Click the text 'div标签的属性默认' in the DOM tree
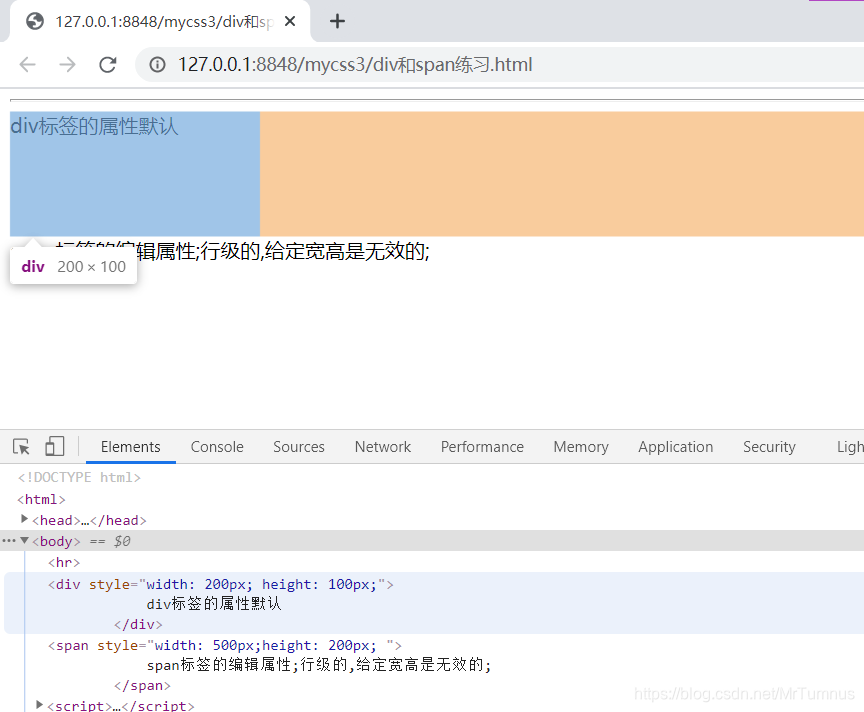This screenshot has height=712, width=864. [x=214, y=604]
